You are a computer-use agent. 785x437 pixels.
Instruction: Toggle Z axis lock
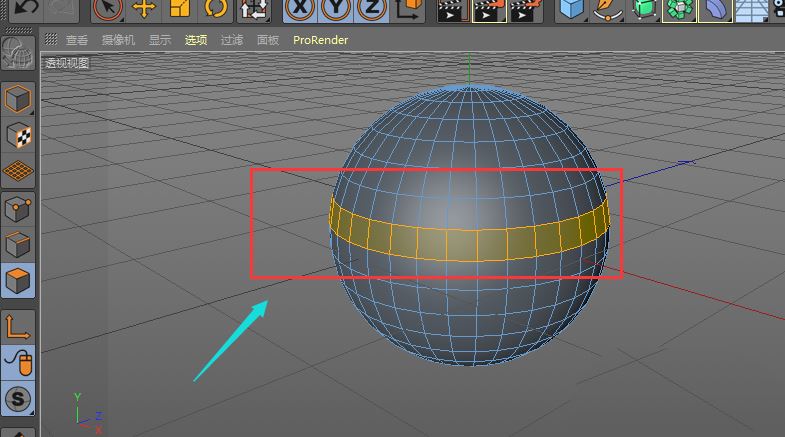tap(371, 9)
